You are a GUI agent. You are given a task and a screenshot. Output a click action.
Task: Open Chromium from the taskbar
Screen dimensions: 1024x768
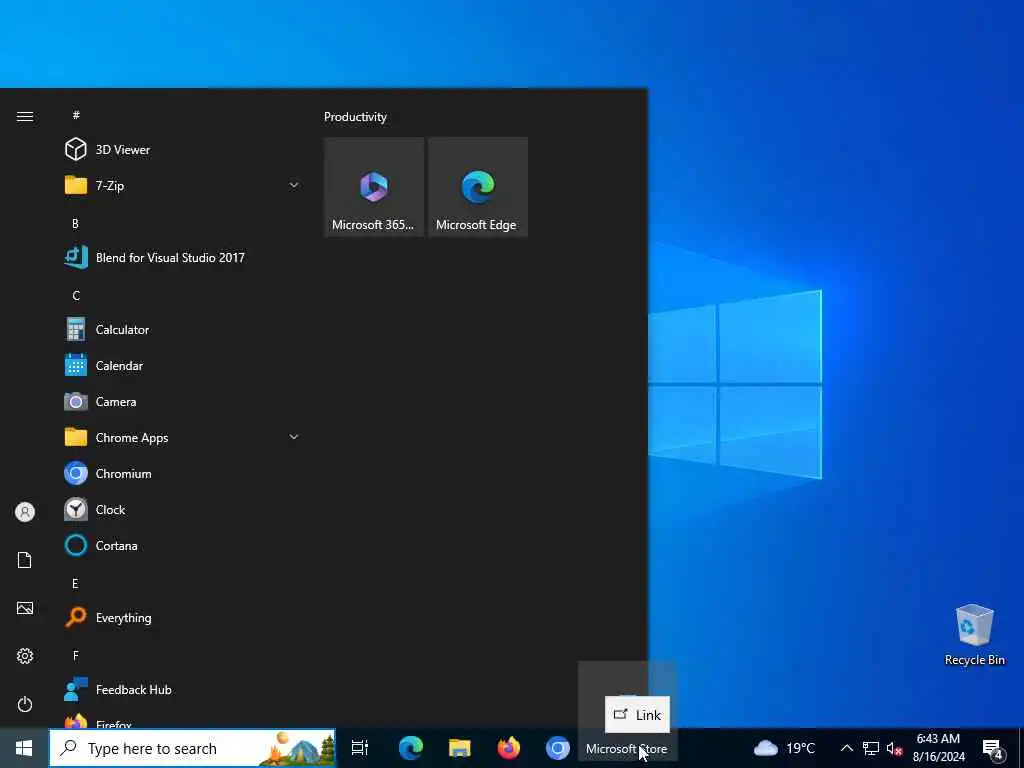(x=558, y=748)
